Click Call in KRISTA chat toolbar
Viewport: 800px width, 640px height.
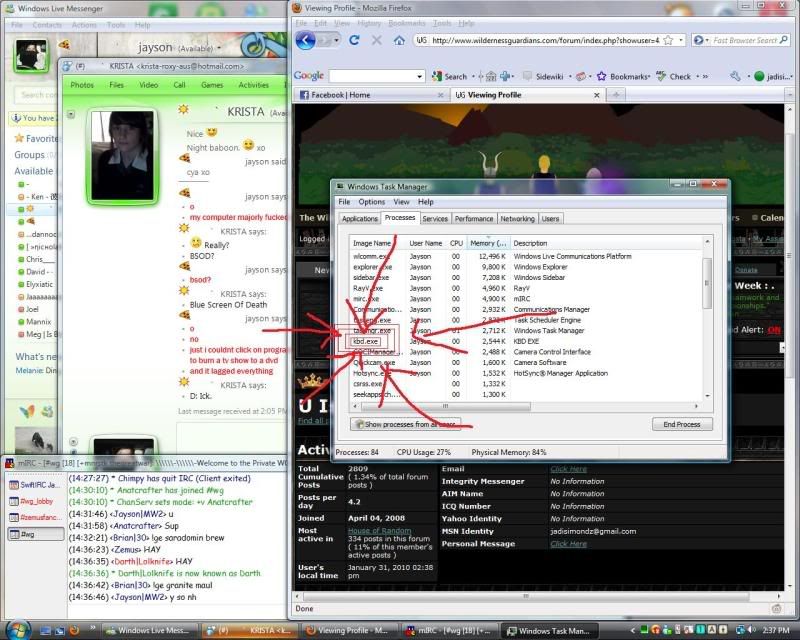click(x=179, y=85)
